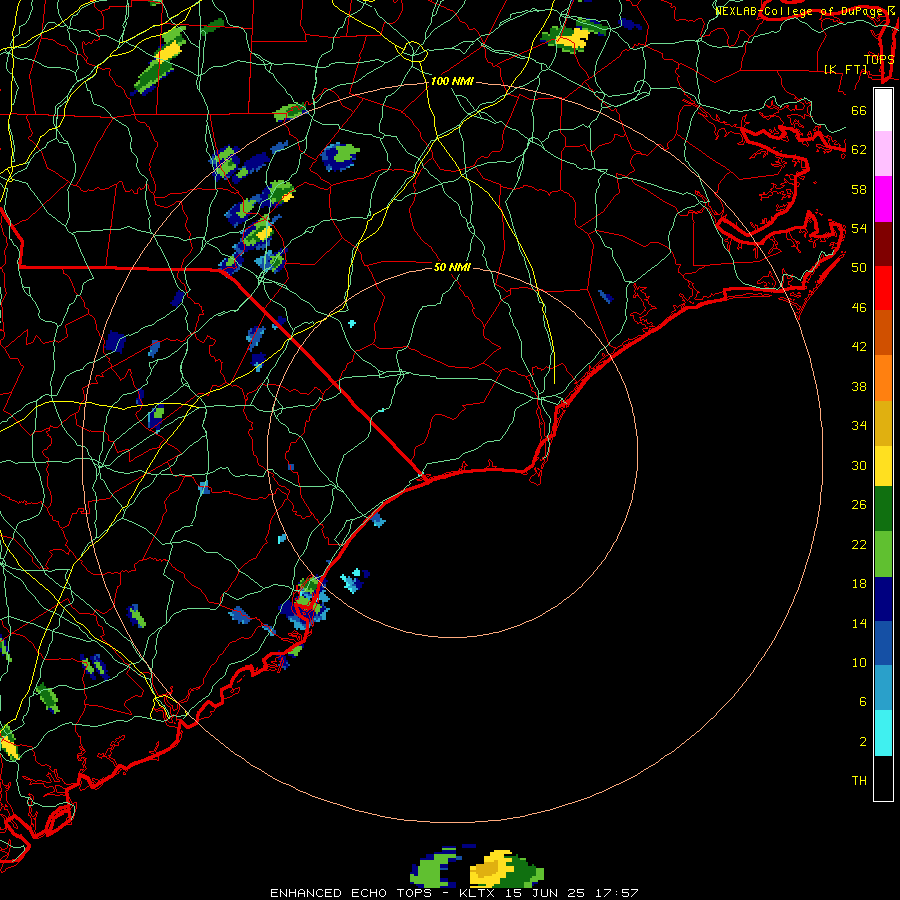Select the dark green legend swatch

click(883, 509)
